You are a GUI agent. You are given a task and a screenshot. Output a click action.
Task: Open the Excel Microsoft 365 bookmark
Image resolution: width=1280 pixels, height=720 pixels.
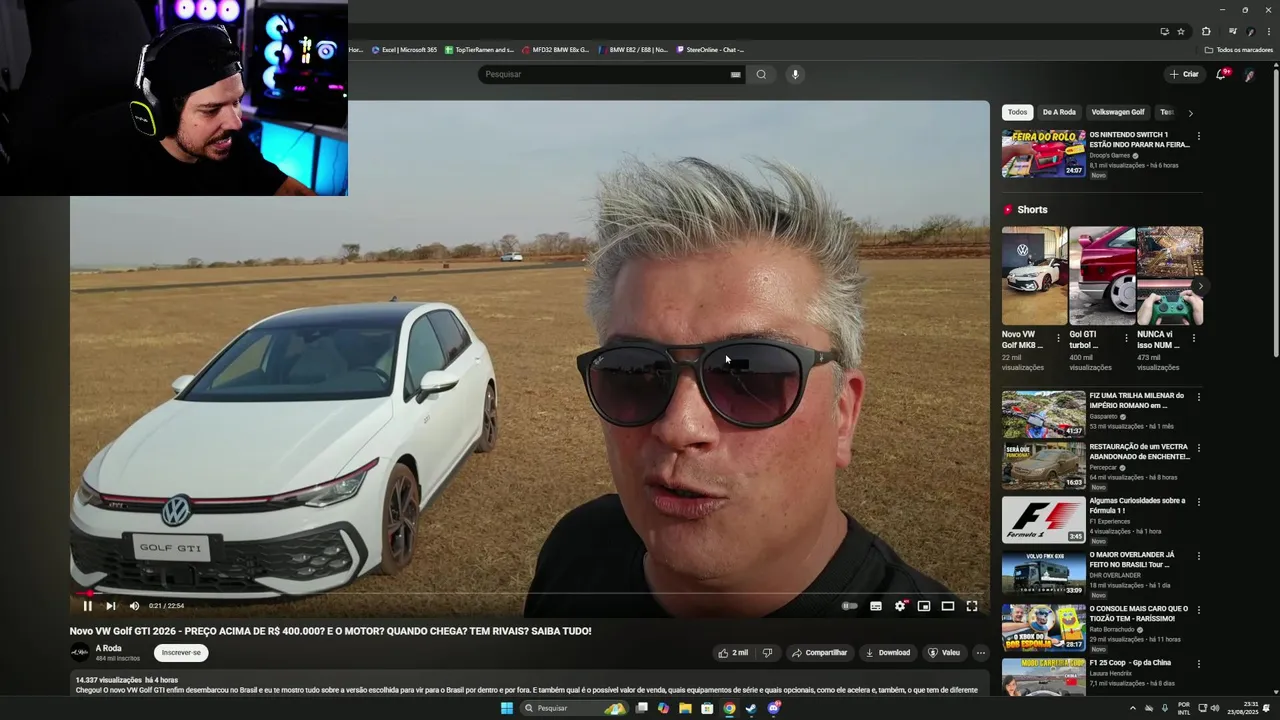[404, 49]
